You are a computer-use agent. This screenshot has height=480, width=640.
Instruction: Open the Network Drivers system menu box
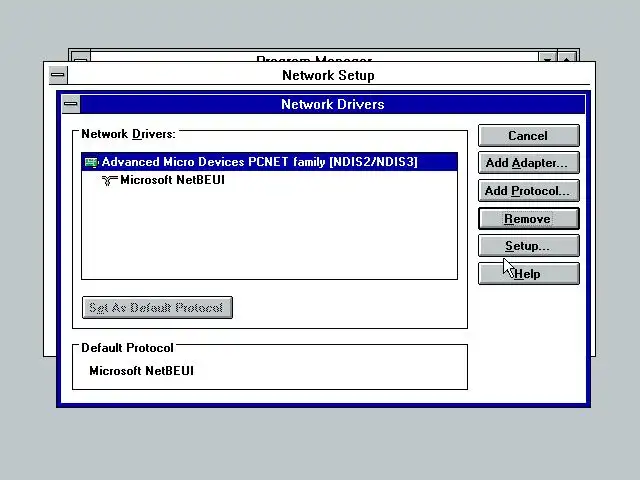tap(71, 104)
